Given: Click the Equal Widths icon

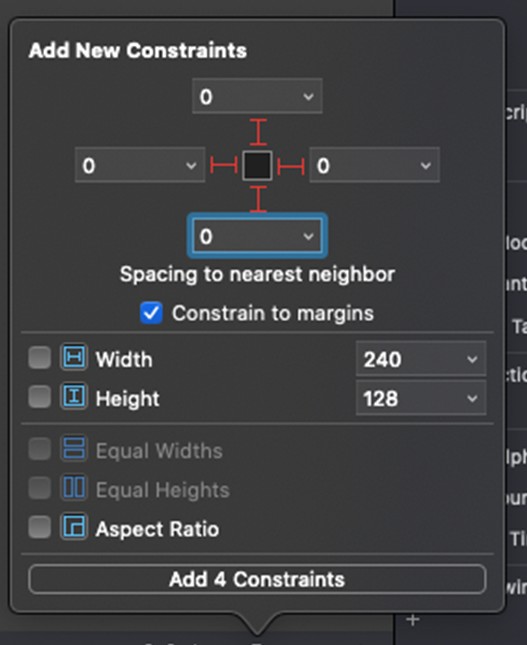Looking at the screenshot, I should [74, 448].
